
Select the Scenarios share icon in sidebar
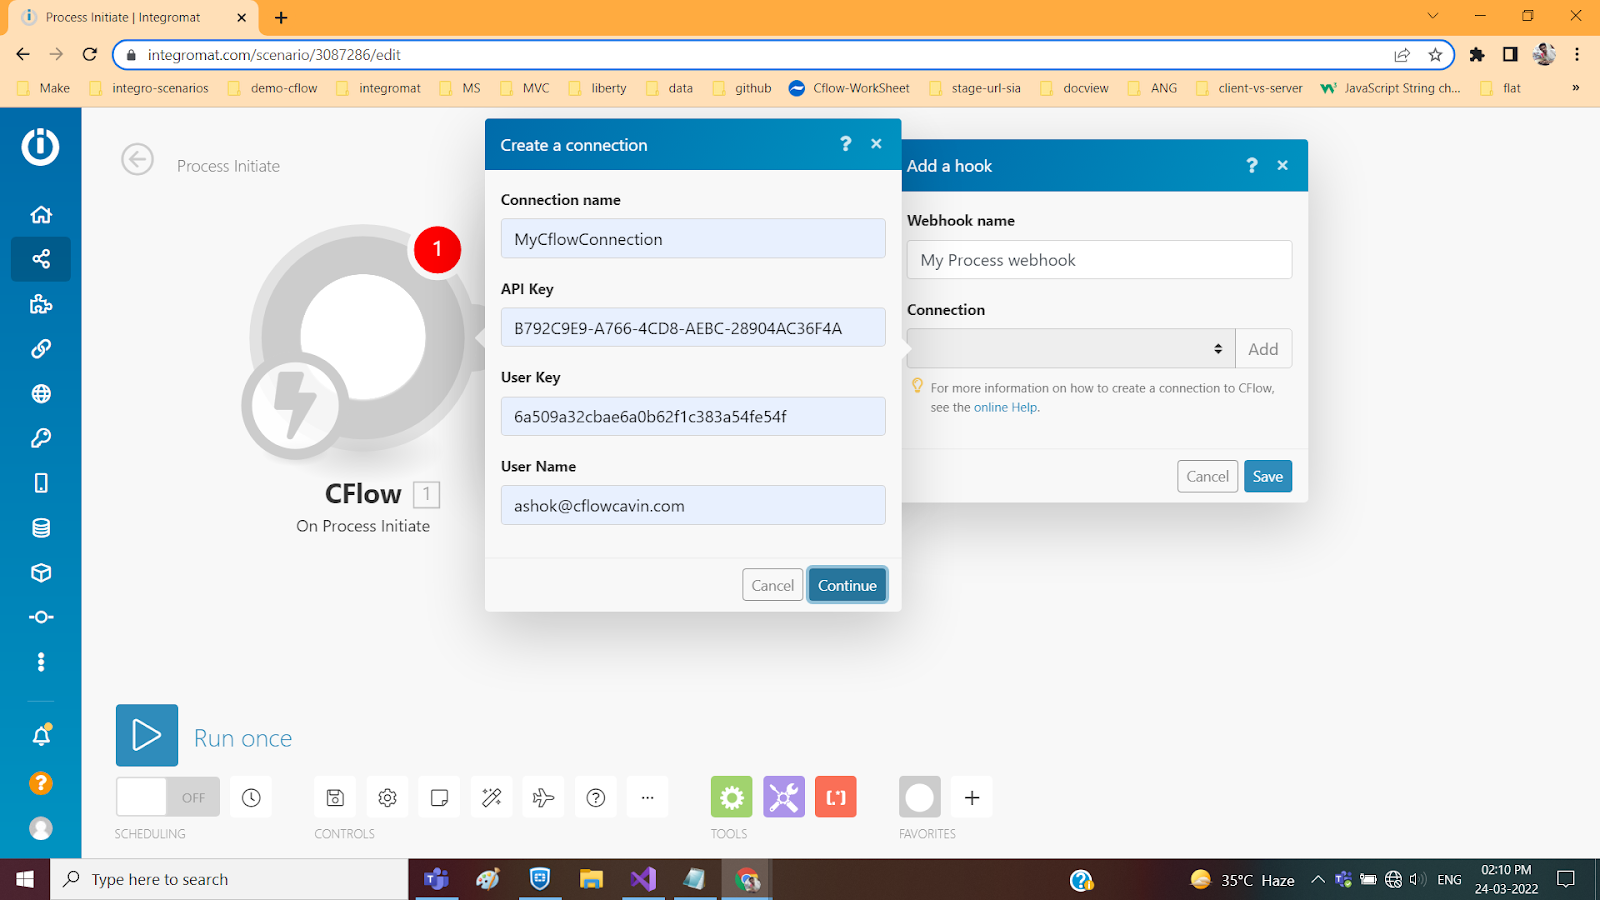click(x=41, y=259)
